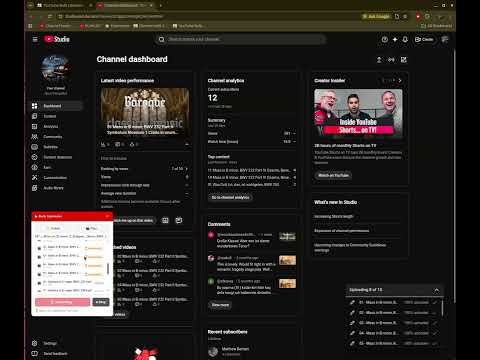Open Settings at the sidebar bottom
The width and height of the screenshot is (480, 360).
(56, 343)
